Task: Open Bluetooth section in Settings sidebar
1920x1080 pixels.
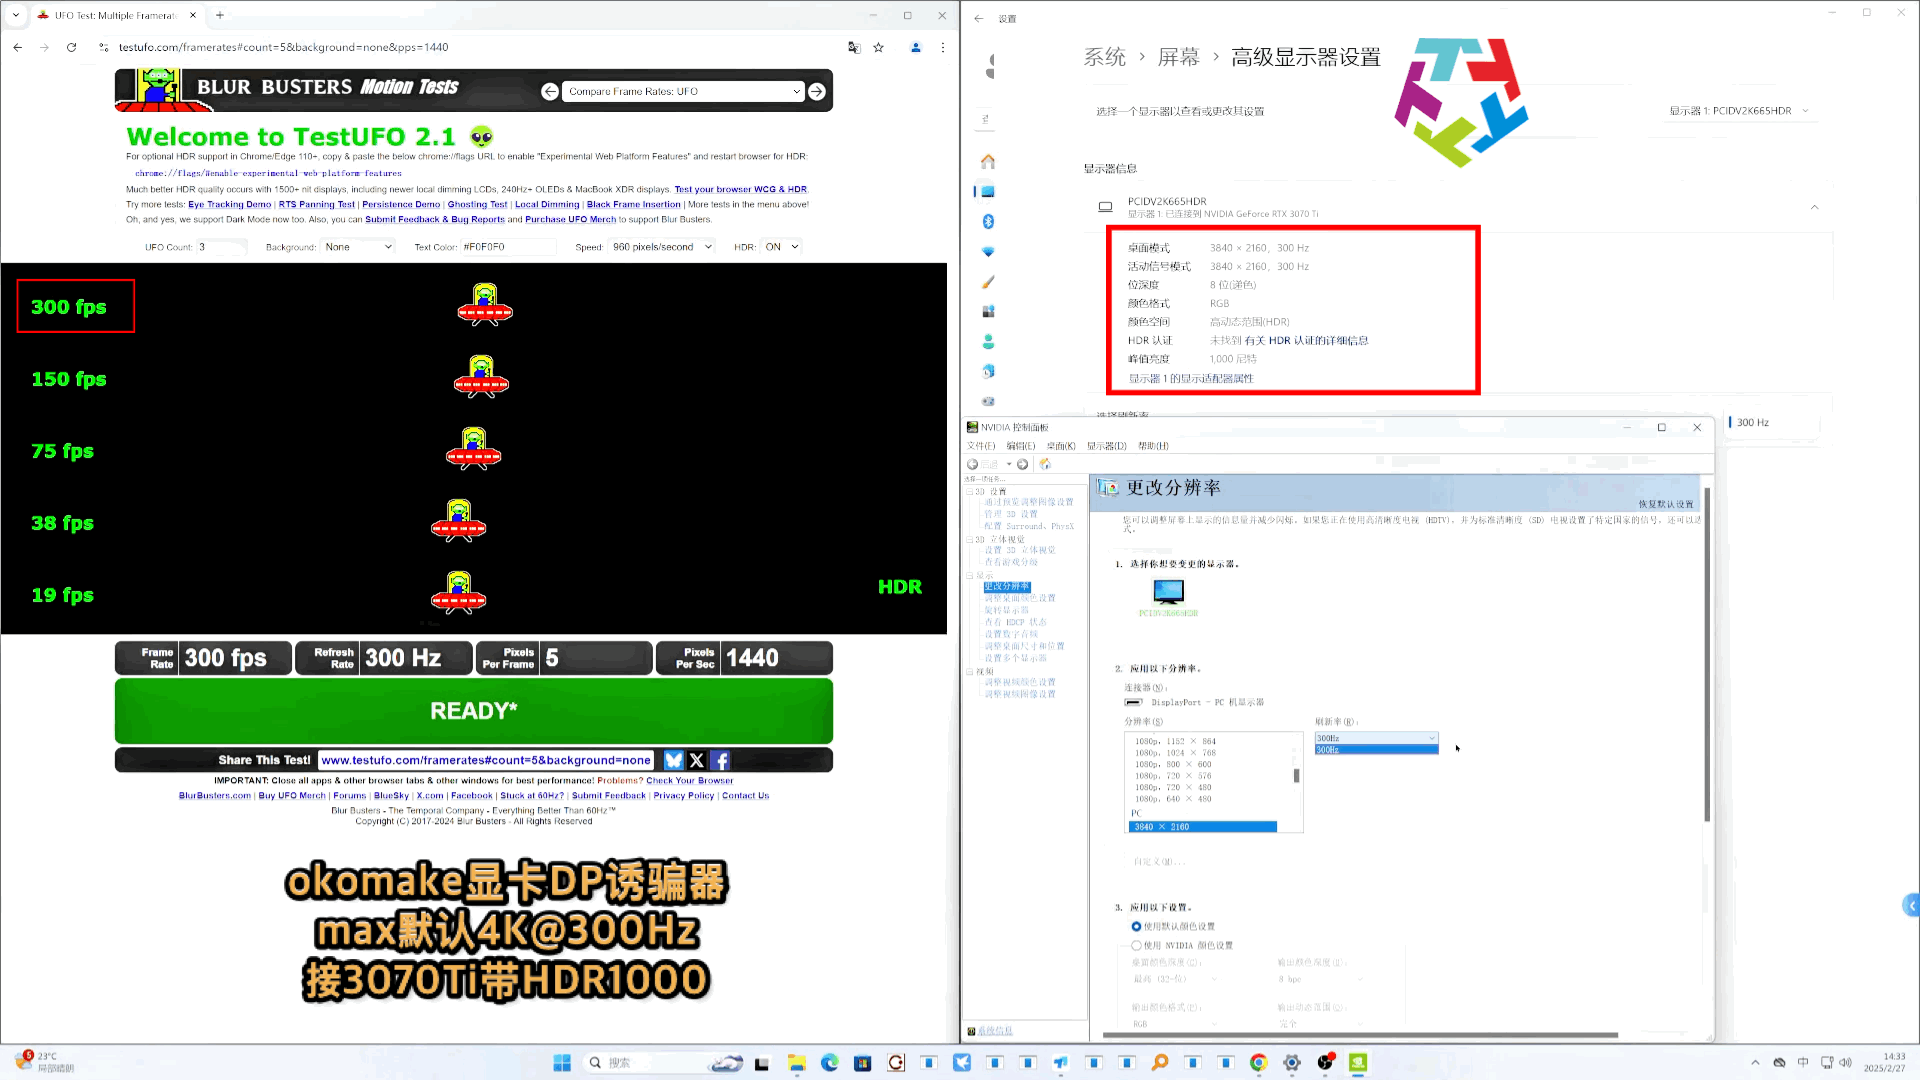Action: coord(988,221)
